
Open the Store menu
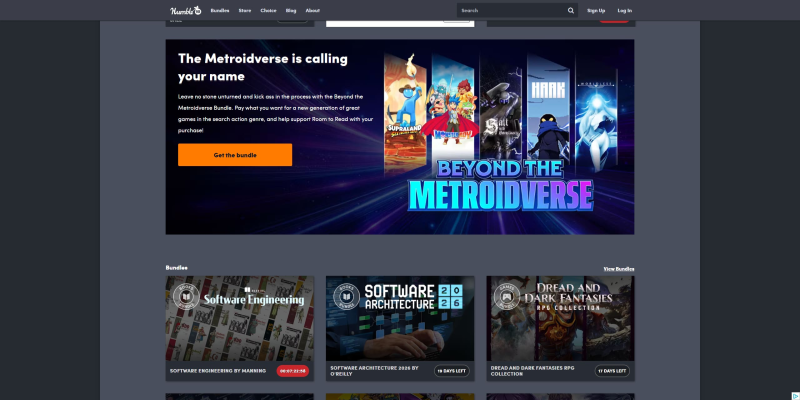pos(245,10)
